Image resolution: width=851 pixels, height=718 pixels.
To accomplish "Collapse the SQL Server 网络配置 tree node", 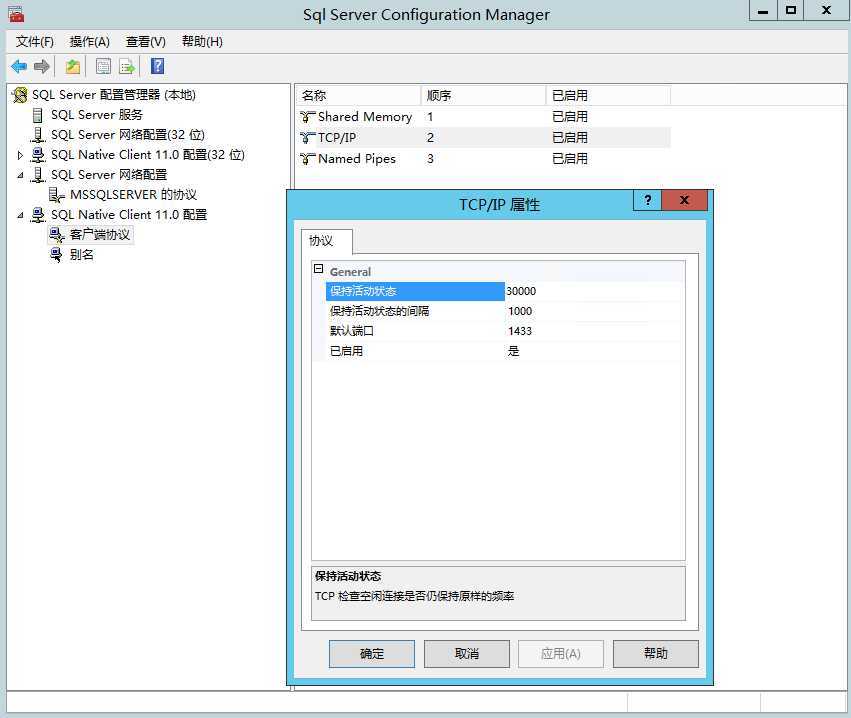I will point(20,175).
